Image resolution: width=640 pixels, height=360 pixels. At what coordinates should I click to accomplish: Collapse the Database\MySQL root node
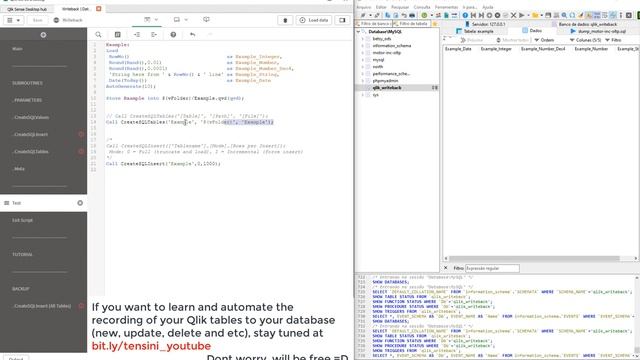(x=358, y=31)
